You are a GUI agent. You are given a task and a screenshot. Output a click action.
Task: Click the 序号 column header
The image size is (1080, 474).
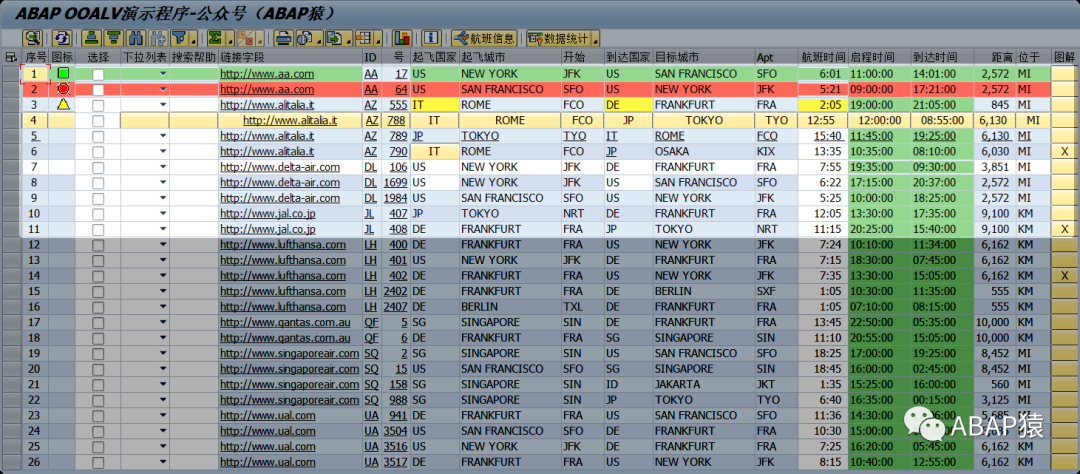pos(36,56)
